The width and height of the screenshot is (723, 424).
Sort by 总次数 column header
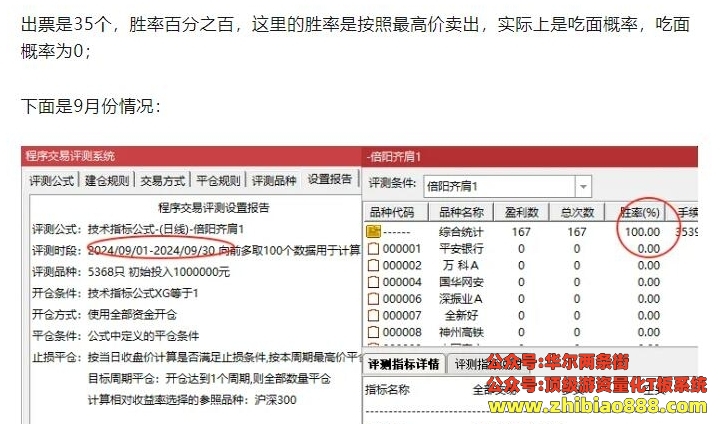(577, 212)
